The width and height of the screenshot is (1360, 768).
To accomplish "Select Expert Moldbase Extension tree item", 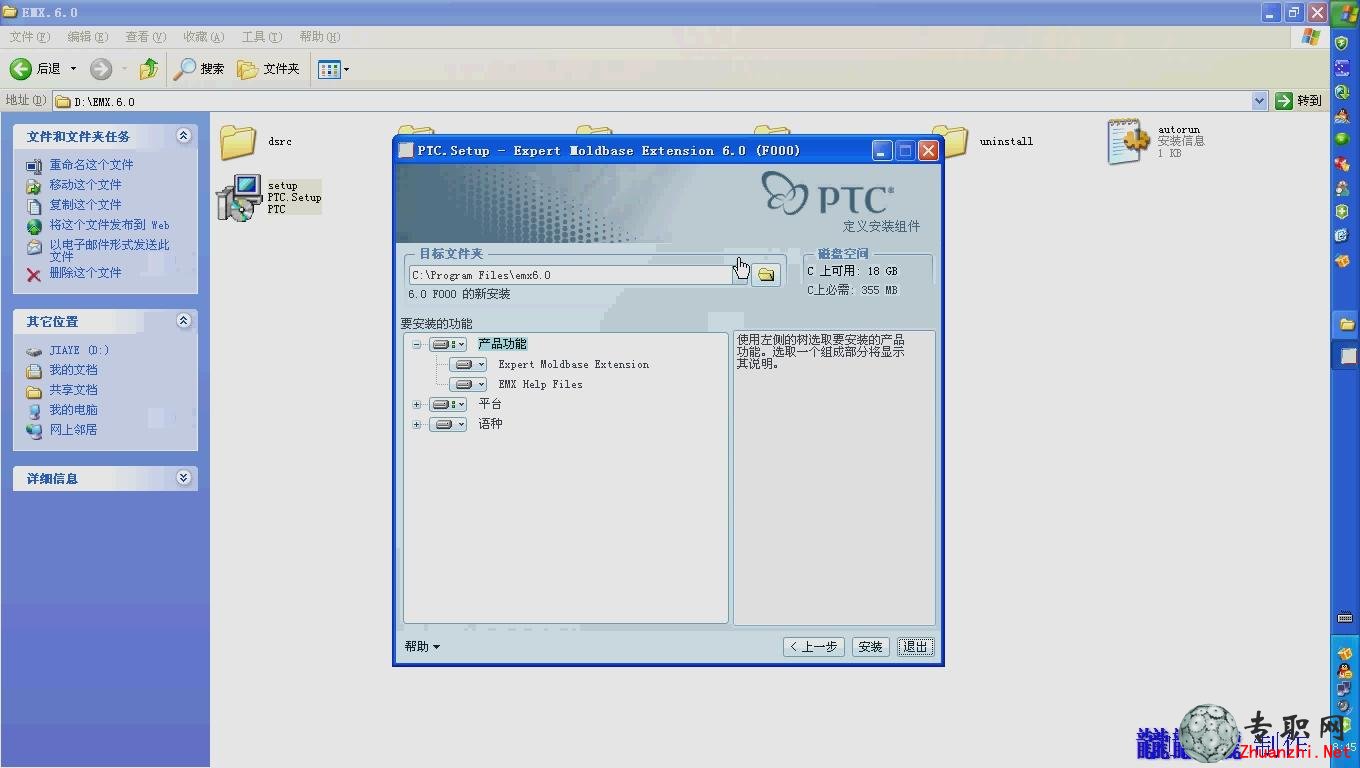I will point(574,364).
